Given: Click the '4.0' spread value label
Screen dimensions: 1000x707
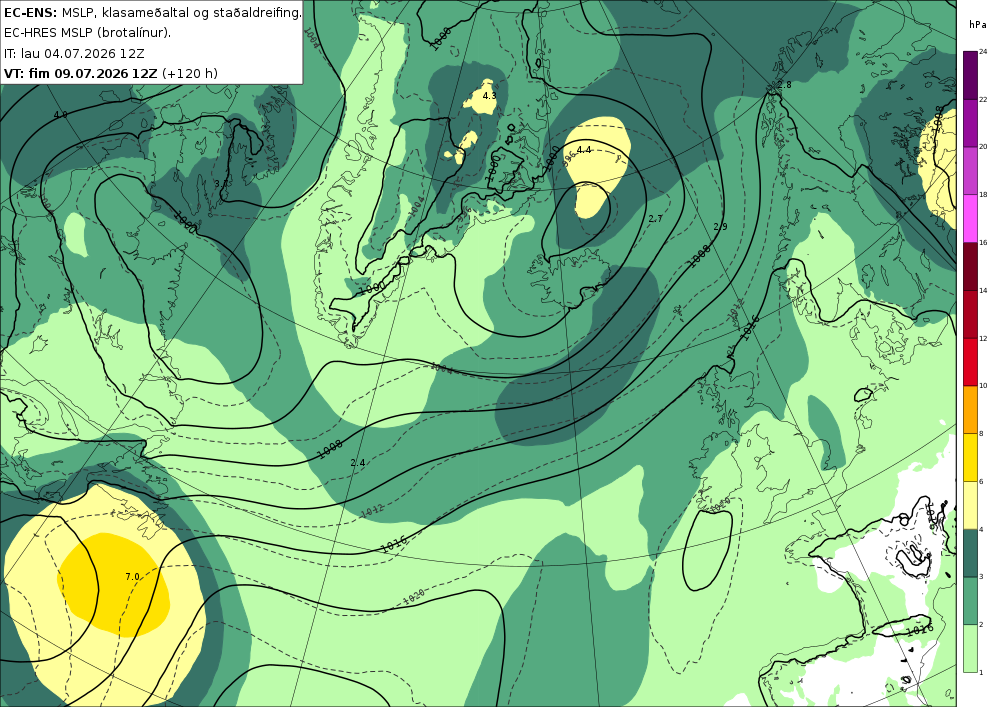Looking at the screenshot, I should tap(61, 115).
